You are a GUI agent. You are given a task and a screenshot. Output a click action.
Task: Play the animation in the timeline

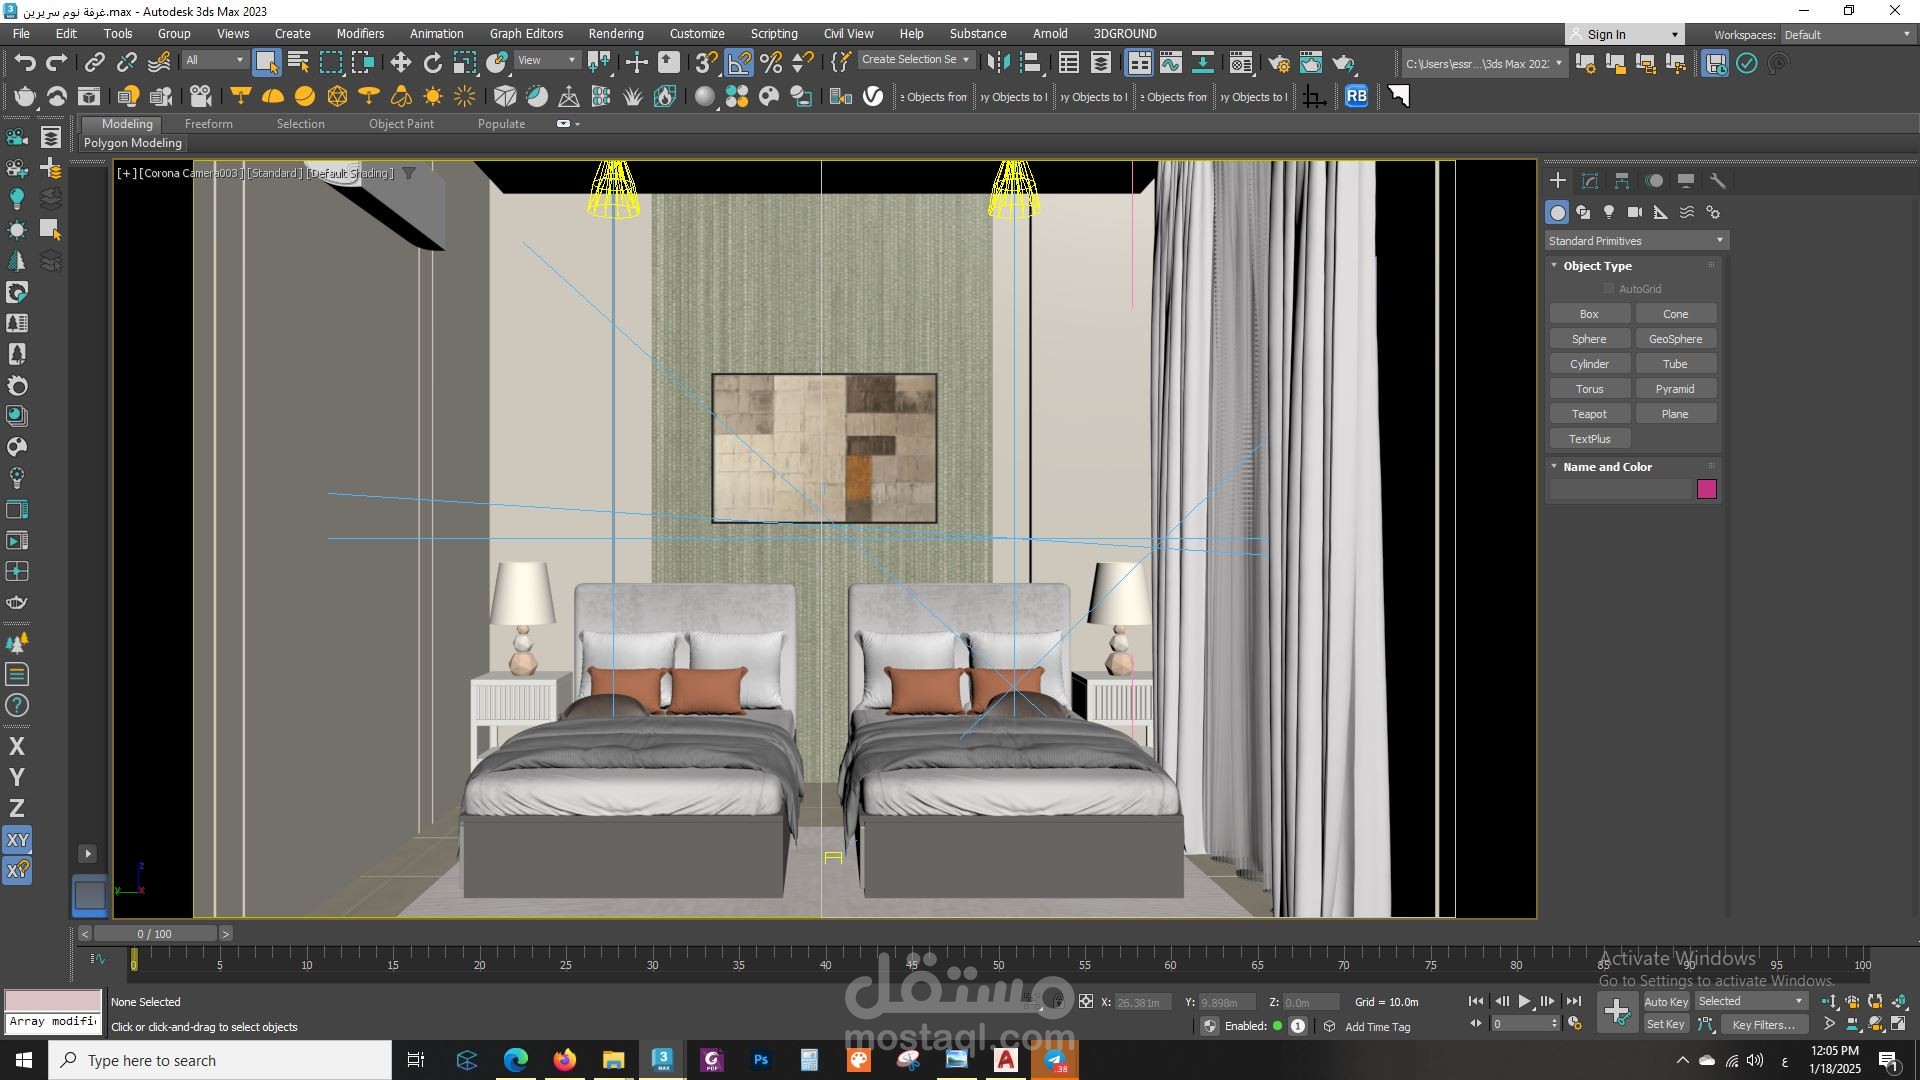1524,1001
